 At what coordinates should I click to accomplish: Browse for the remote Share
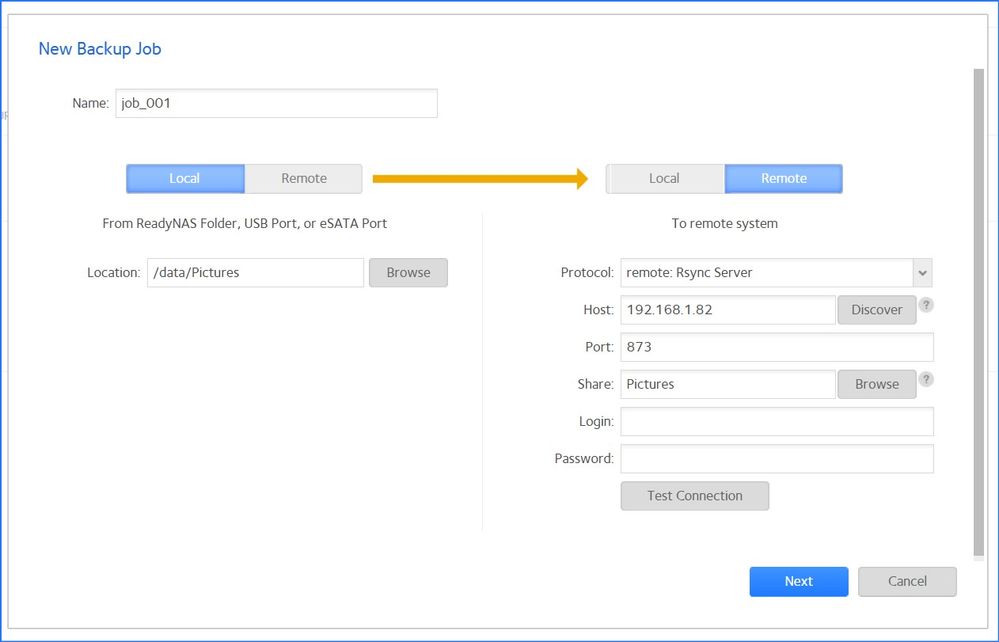click(876, 384)
